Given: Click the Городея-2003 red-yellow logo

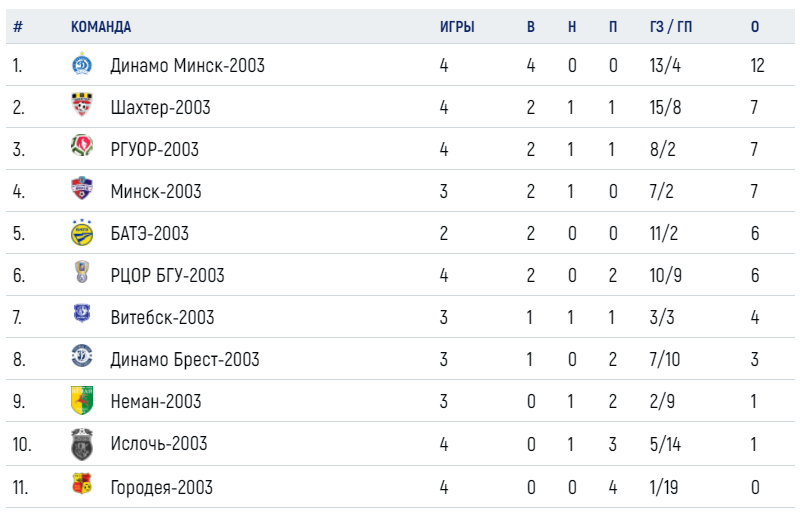Looking at the screenshot, I should pos(82,484).
